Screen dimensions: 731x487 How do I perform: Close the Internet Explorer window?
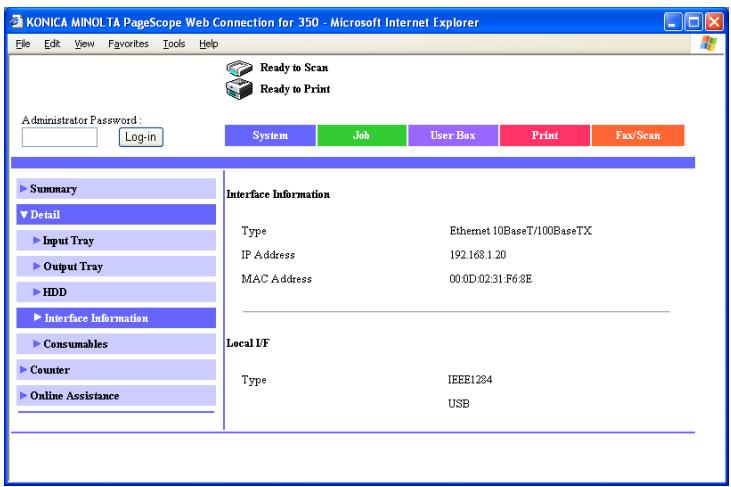tap(714, 22)
